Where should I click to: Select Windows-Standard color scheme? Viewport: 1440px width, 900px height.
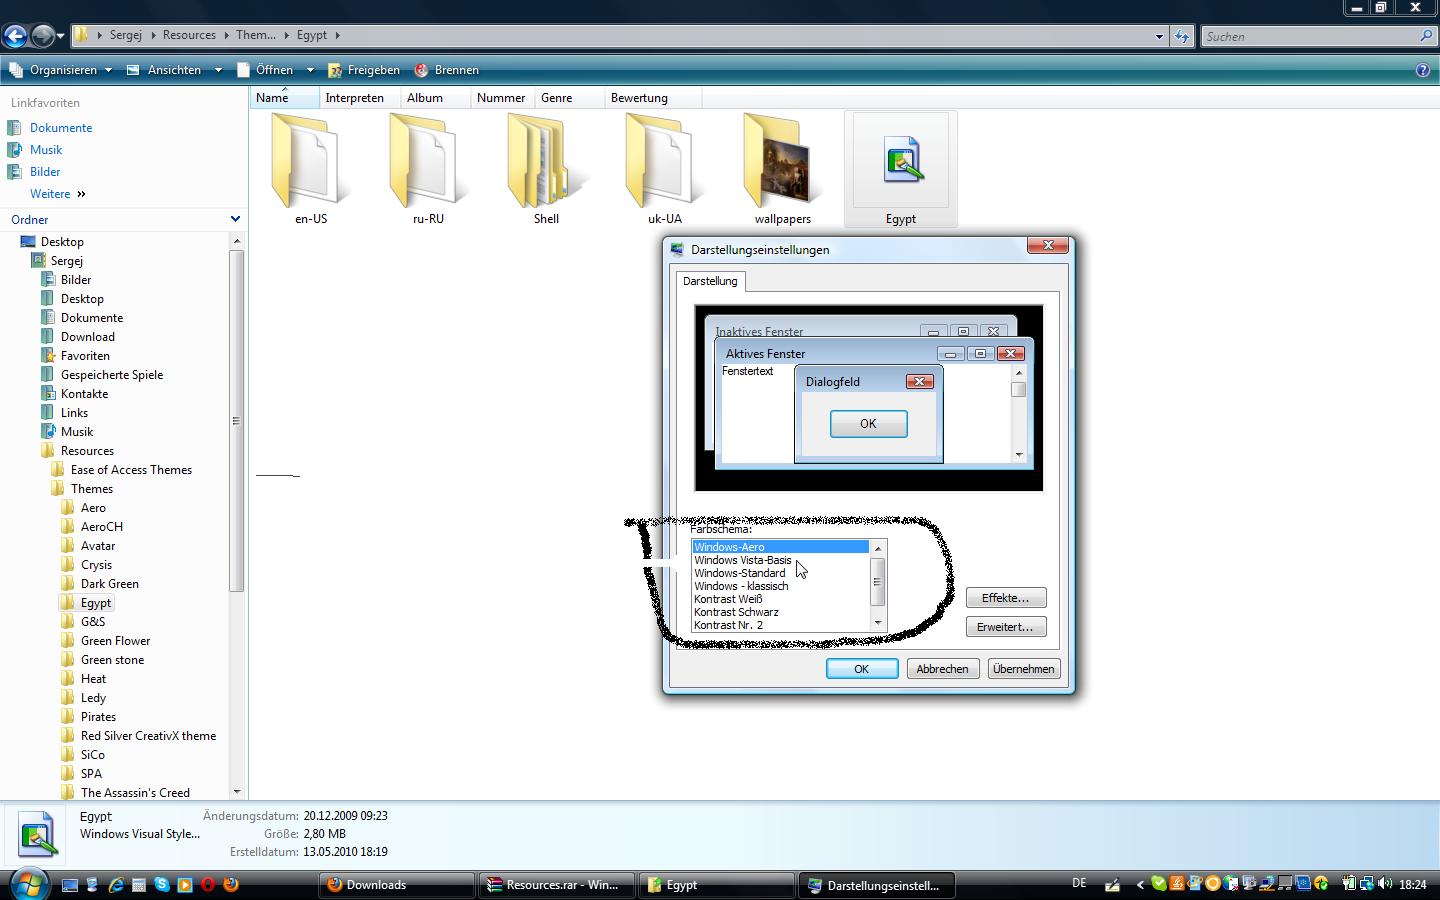coord(740,573)
